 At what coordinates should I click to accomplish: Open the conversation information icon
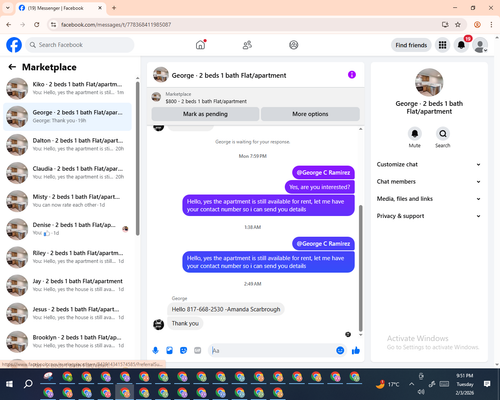tap(352, 75)
